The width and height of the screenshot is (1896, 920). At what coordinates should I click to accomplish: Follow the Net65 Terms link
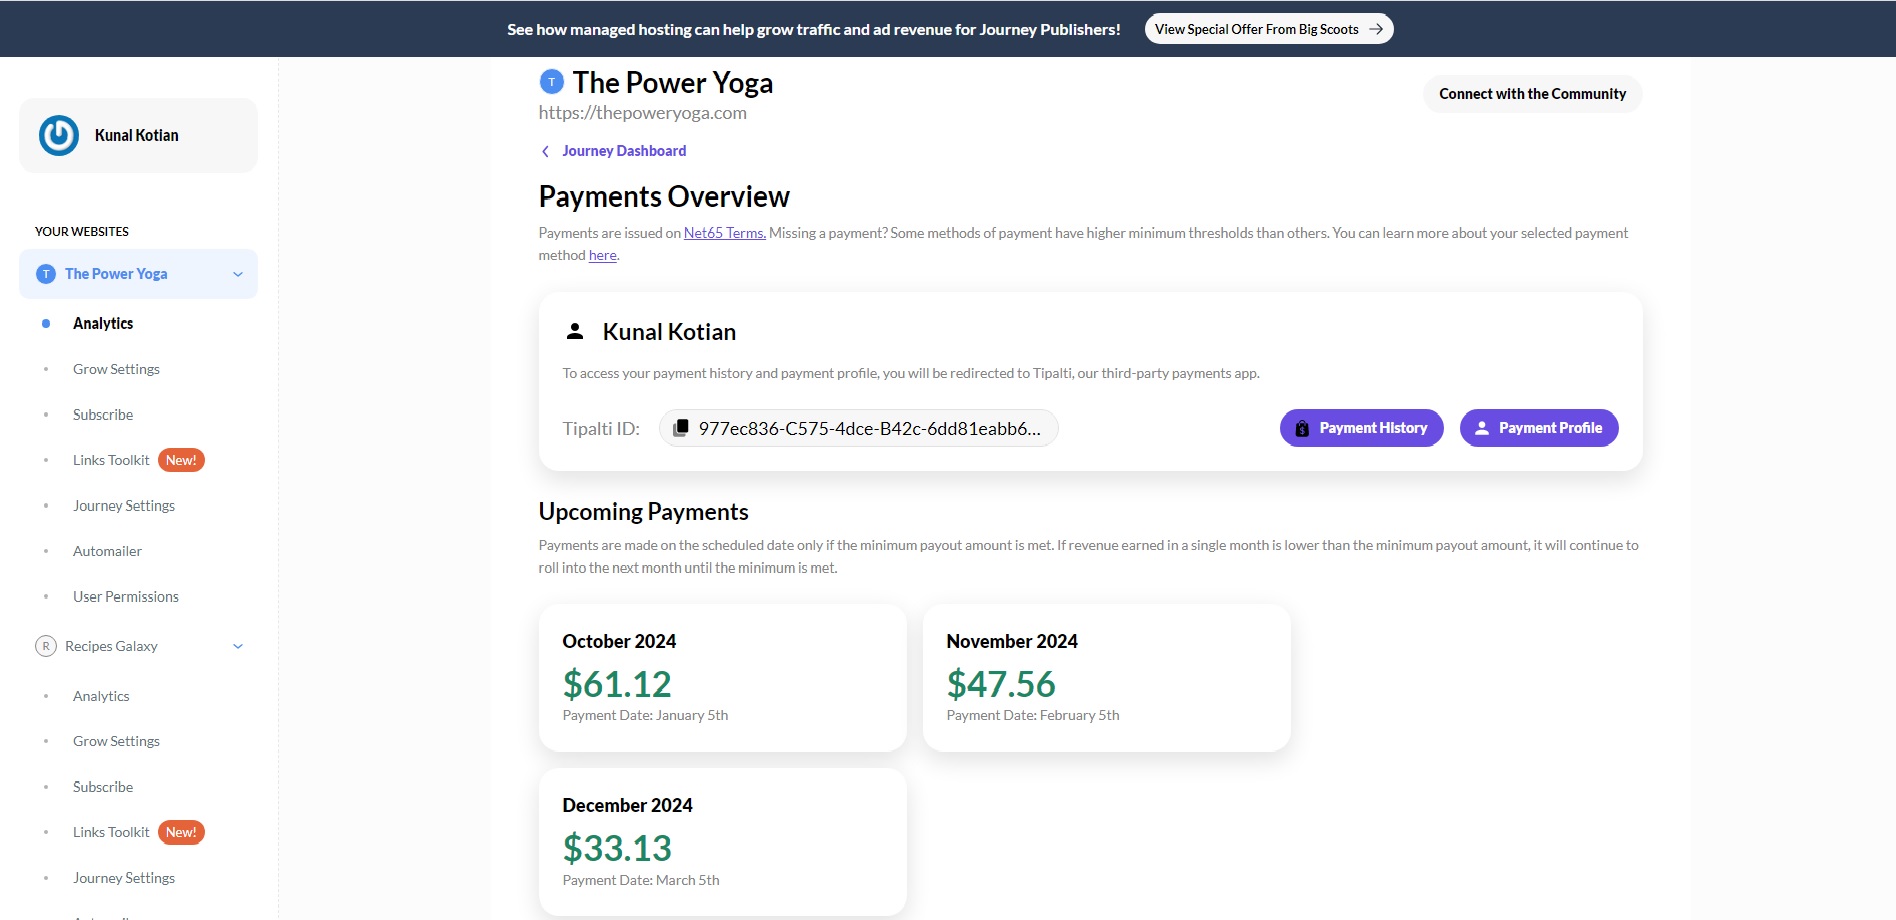725,233
